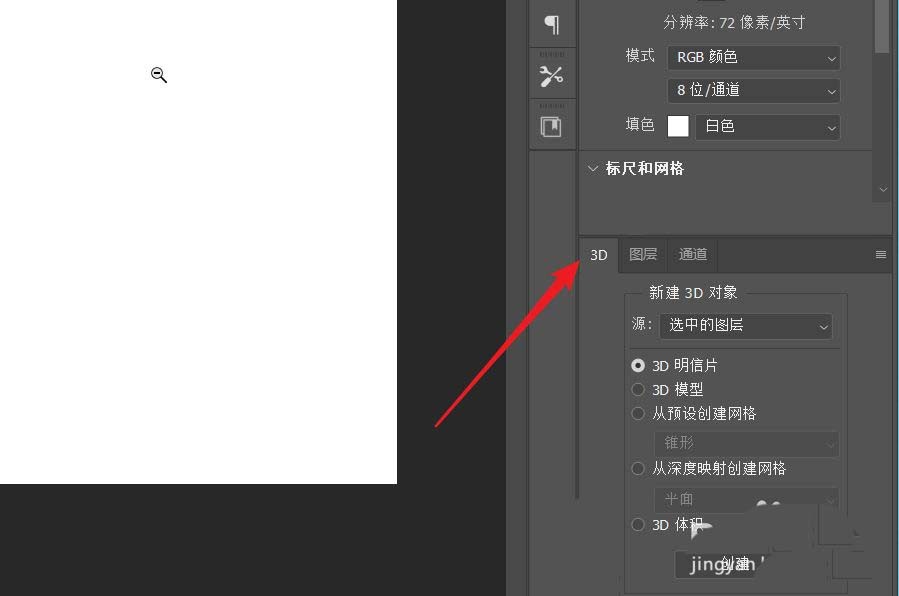Open the RGB 颜色 mode dropdown
899x596 pixels.
(x=753, y=57)
